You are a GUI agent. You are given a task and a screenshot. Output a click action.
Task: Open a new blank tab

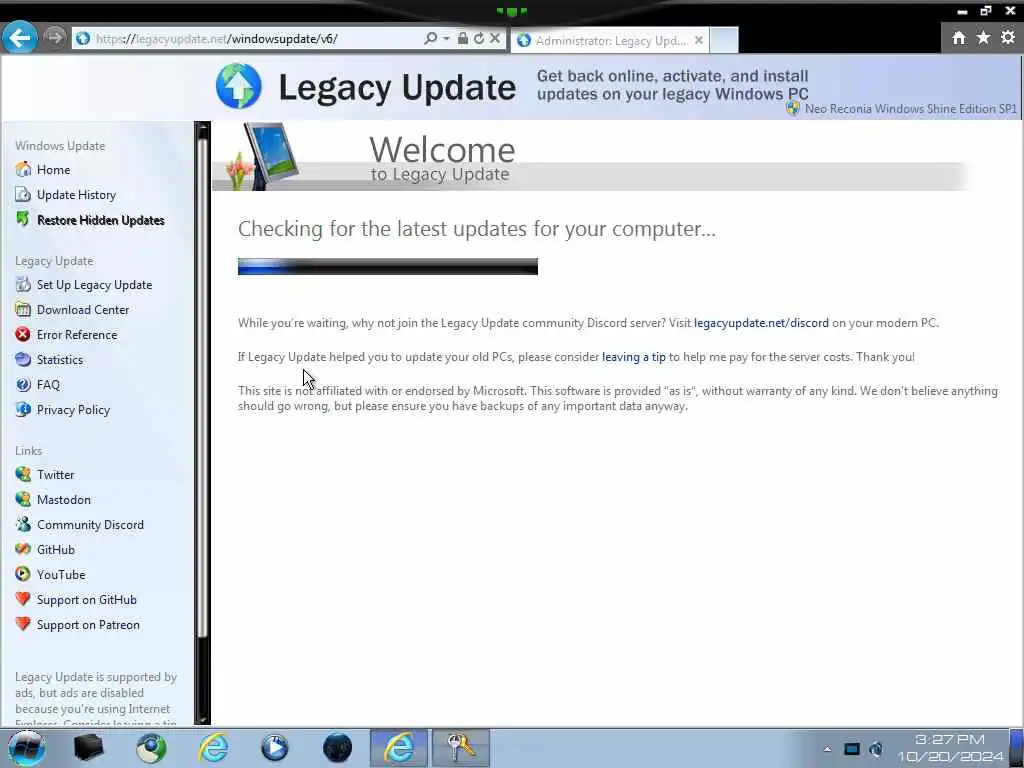724,40
